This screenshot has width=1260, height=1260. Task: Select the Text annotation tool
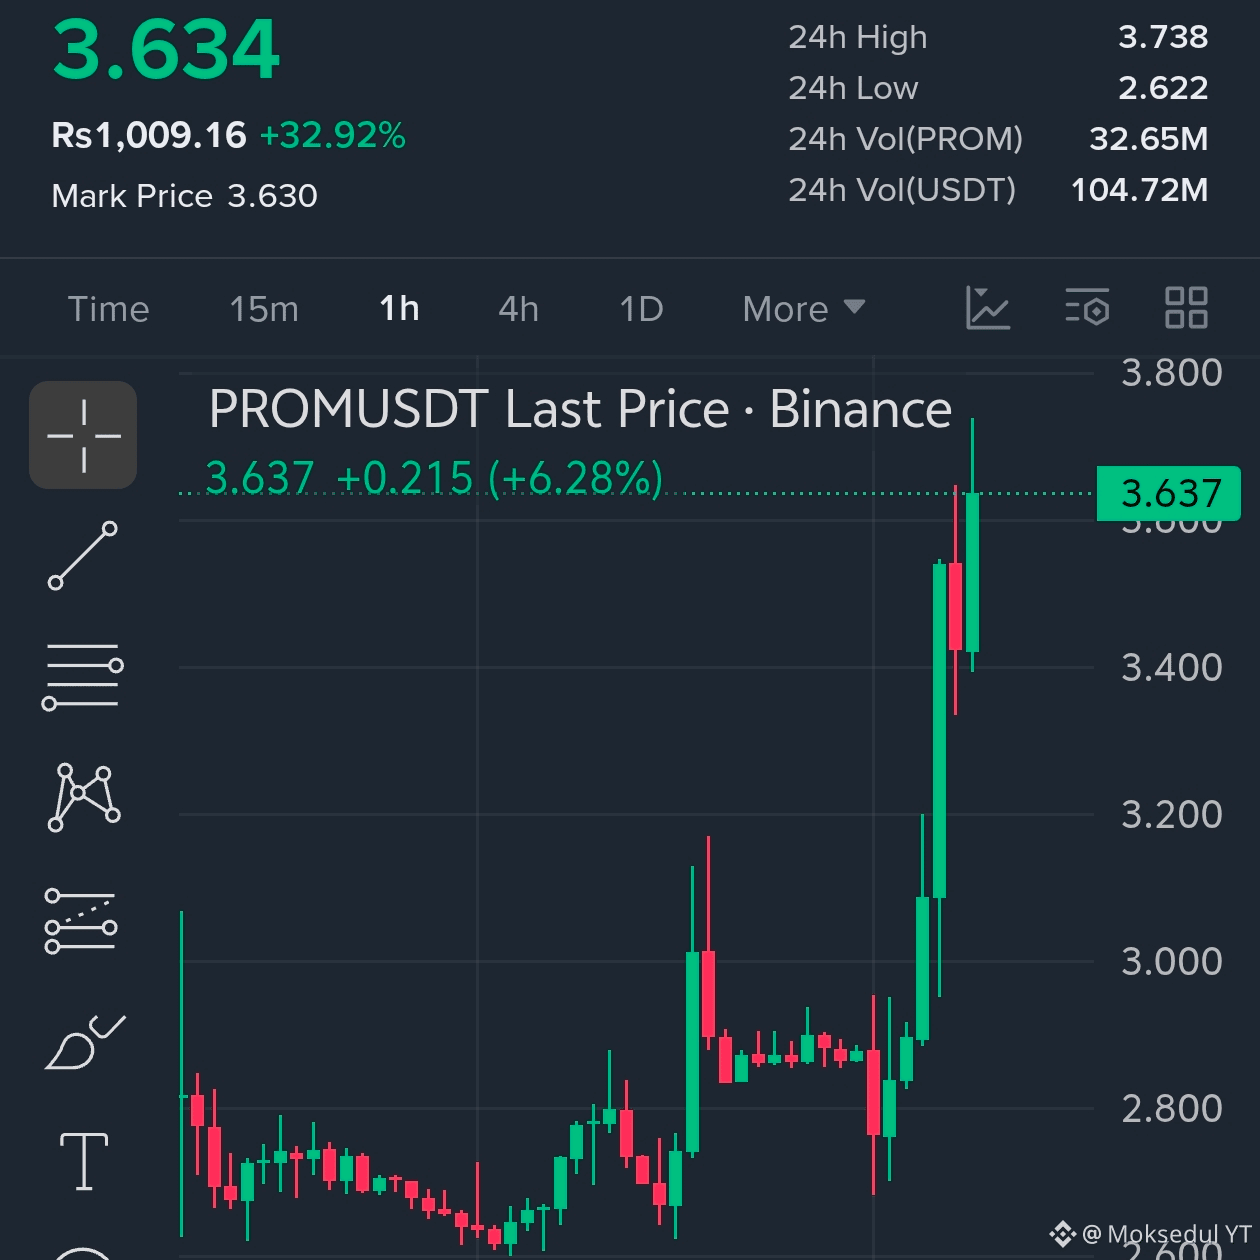(x=84, y=1162)
